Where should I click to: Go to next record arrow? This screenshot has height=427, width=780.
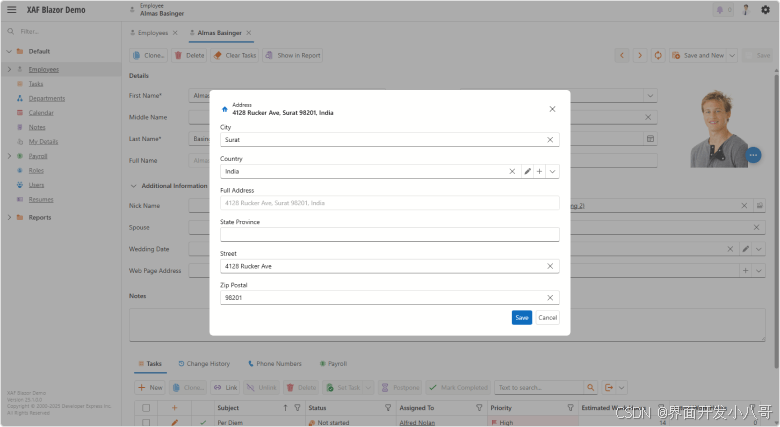click(640, 55)
